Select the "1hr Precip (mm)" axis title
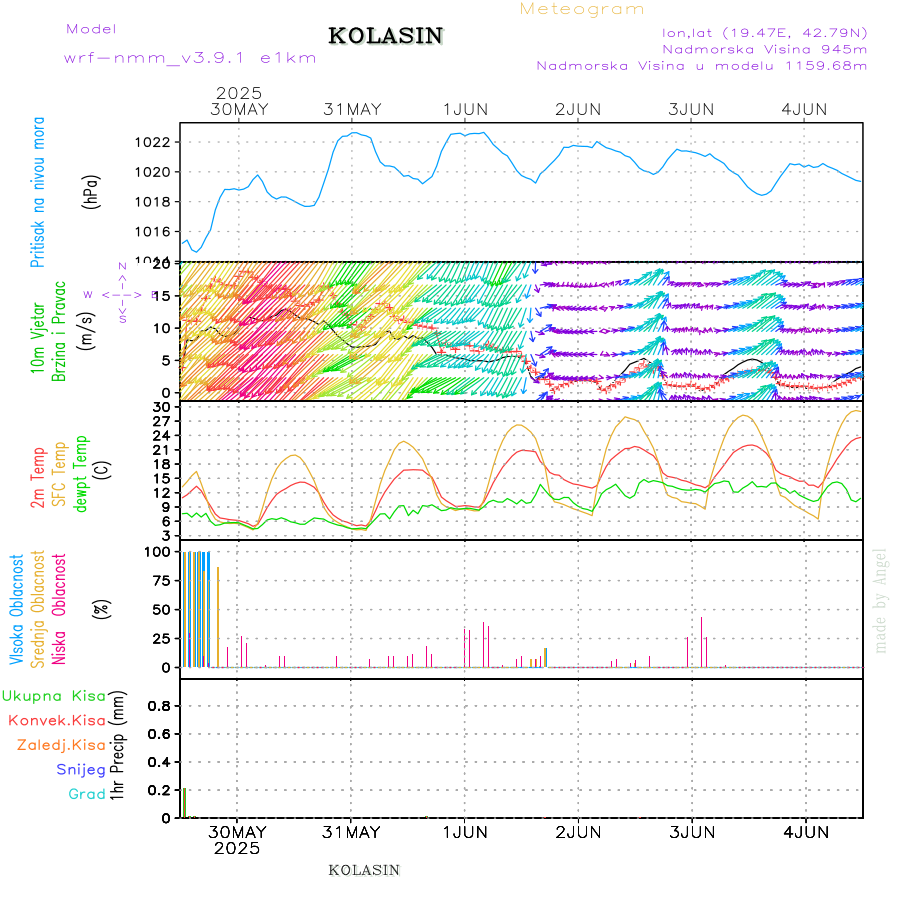This screenshot has width=900, height=900. click(117, 746)
